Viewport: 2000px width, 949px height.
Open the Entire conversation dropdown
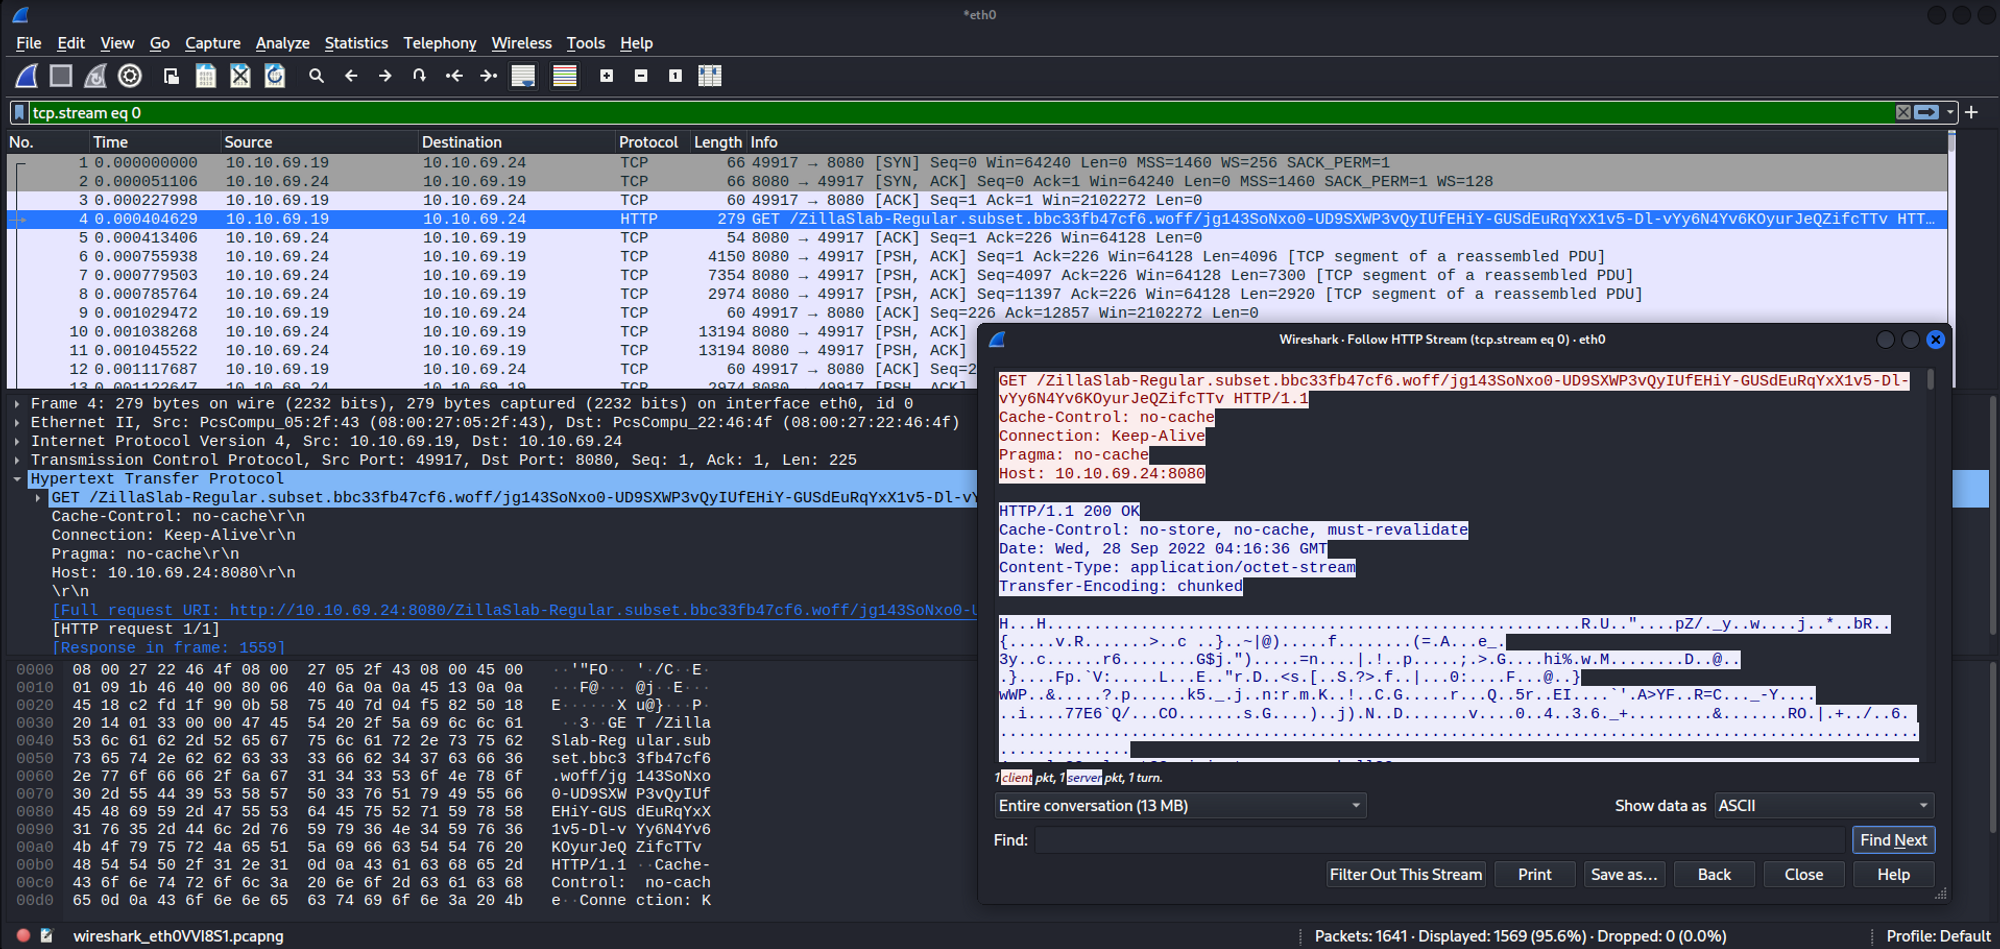pos(1180,806)
